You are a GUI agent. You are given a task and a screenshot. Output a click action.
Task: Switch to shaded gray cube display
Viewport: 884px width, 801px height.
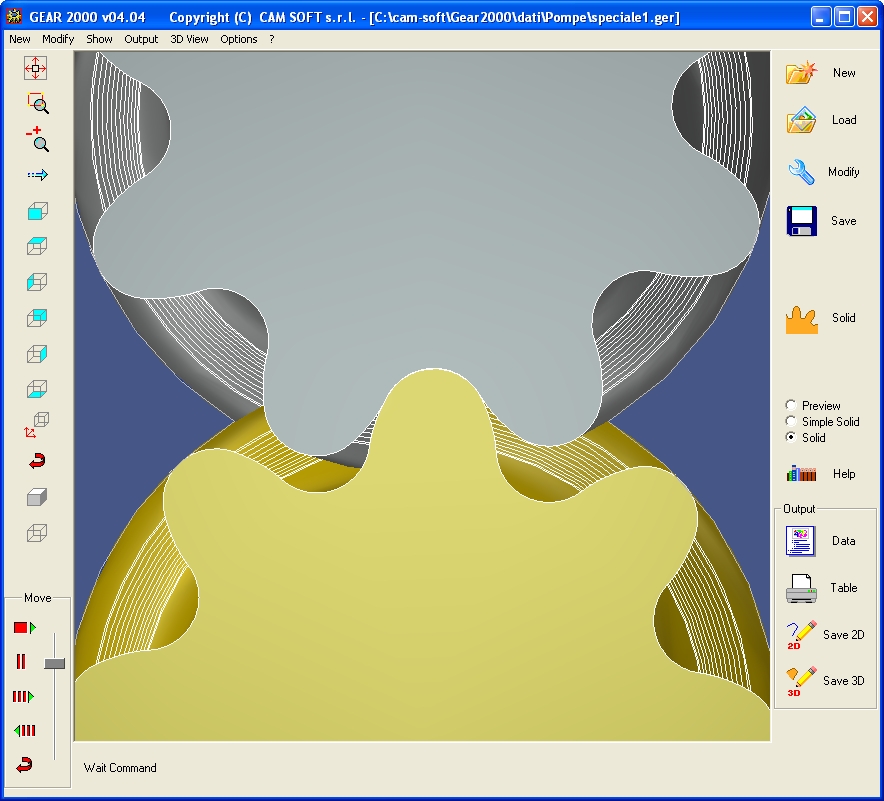tap(37, 497)
